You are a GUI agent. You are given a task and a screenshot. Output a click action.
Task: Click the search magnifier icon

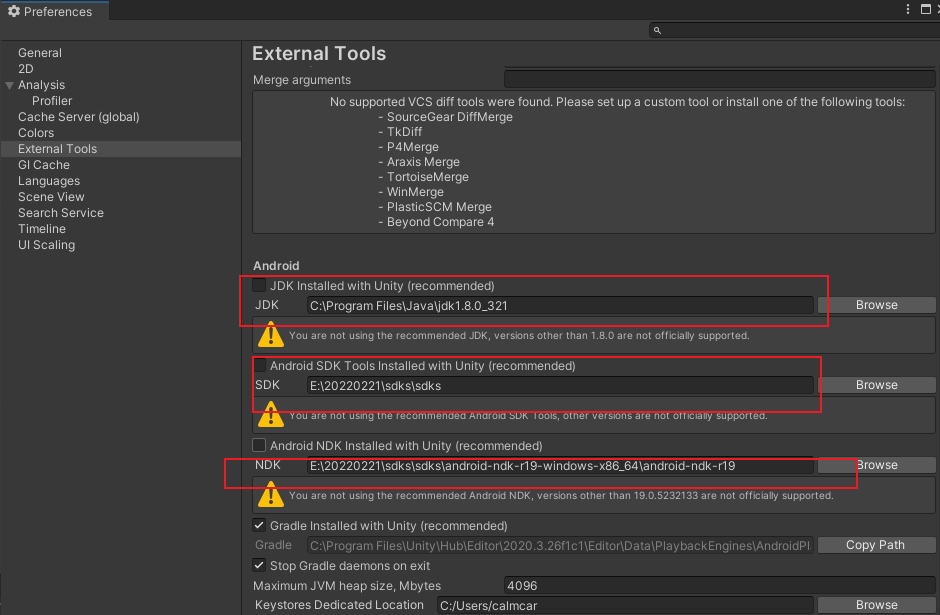(657, 30)
